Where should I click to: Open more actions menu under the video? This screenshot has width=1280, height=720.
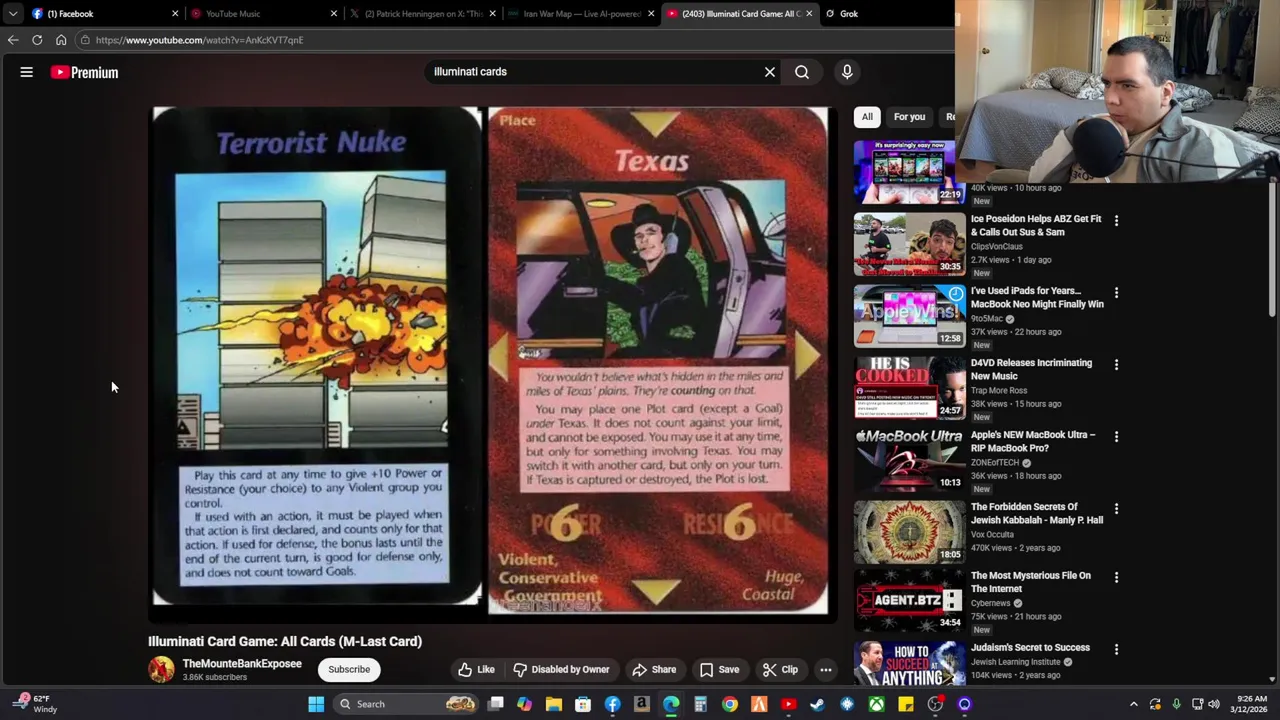pyautogui.click(x=826, y=670)
